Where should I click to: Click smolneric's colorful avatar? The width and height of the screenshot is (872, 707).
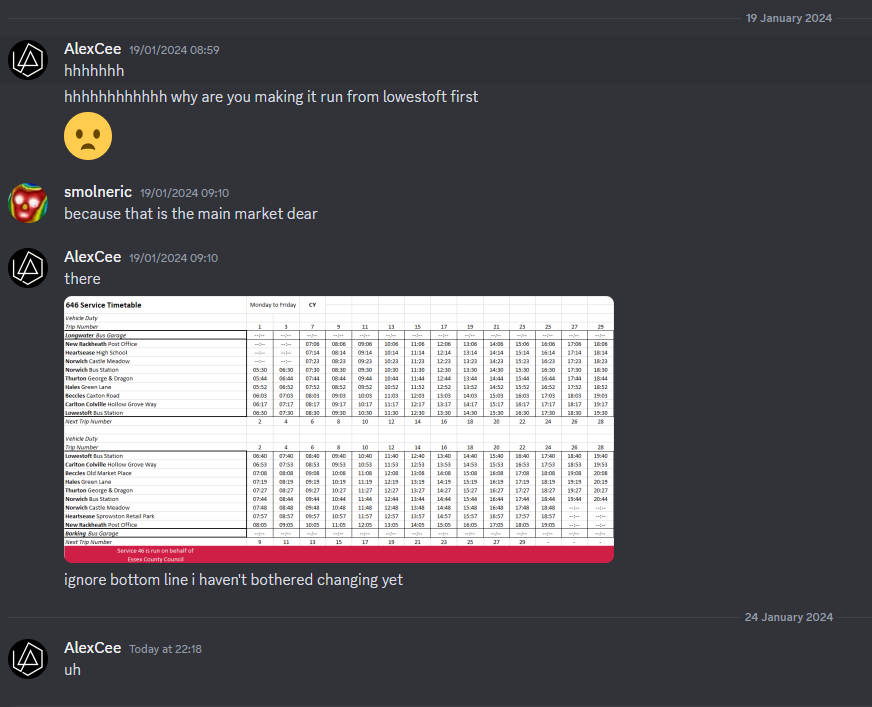coord(28,203)
